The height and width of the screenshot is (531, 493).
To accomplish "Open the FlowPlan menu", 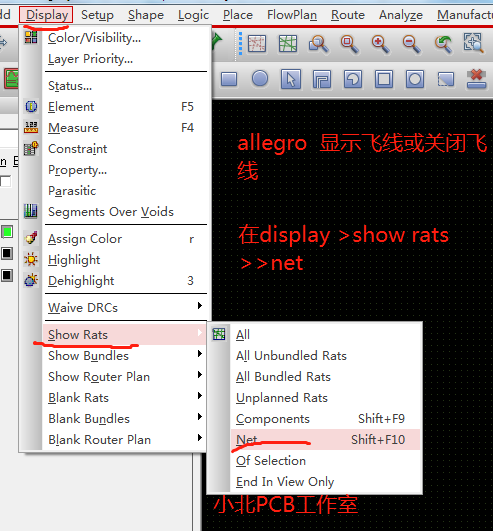I will pos(292,15).
